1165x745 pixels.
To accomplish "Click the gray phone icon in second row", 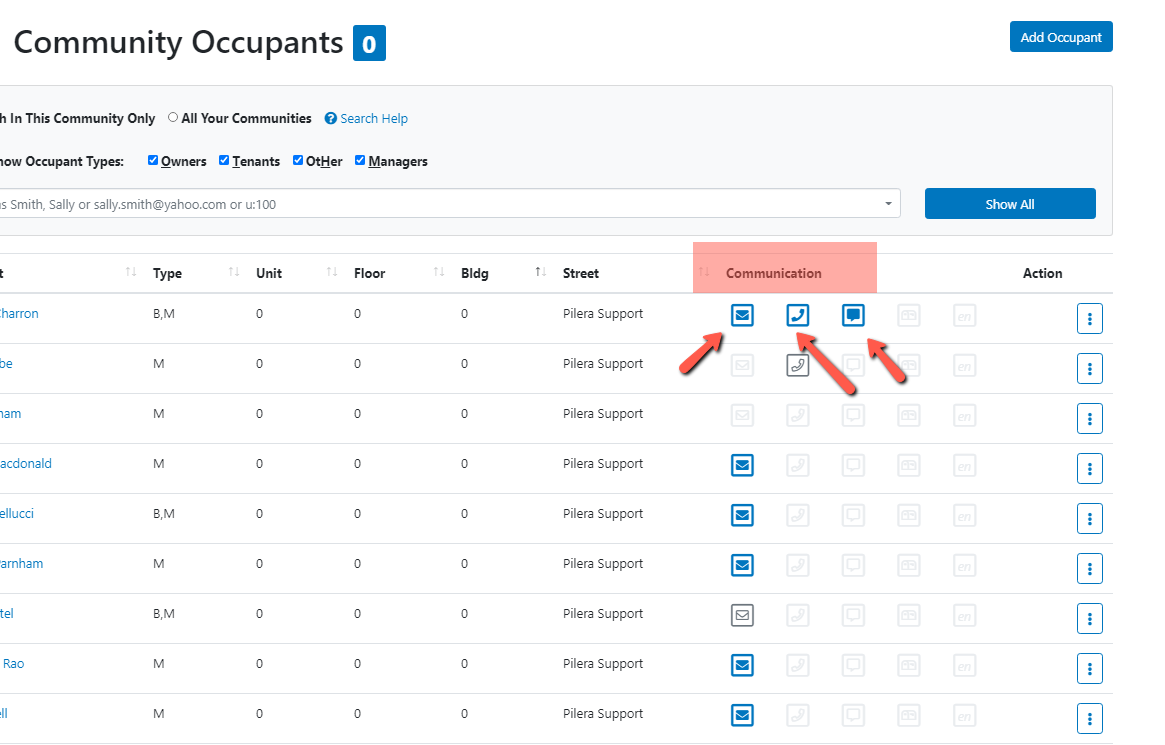I will pos(797,365).
